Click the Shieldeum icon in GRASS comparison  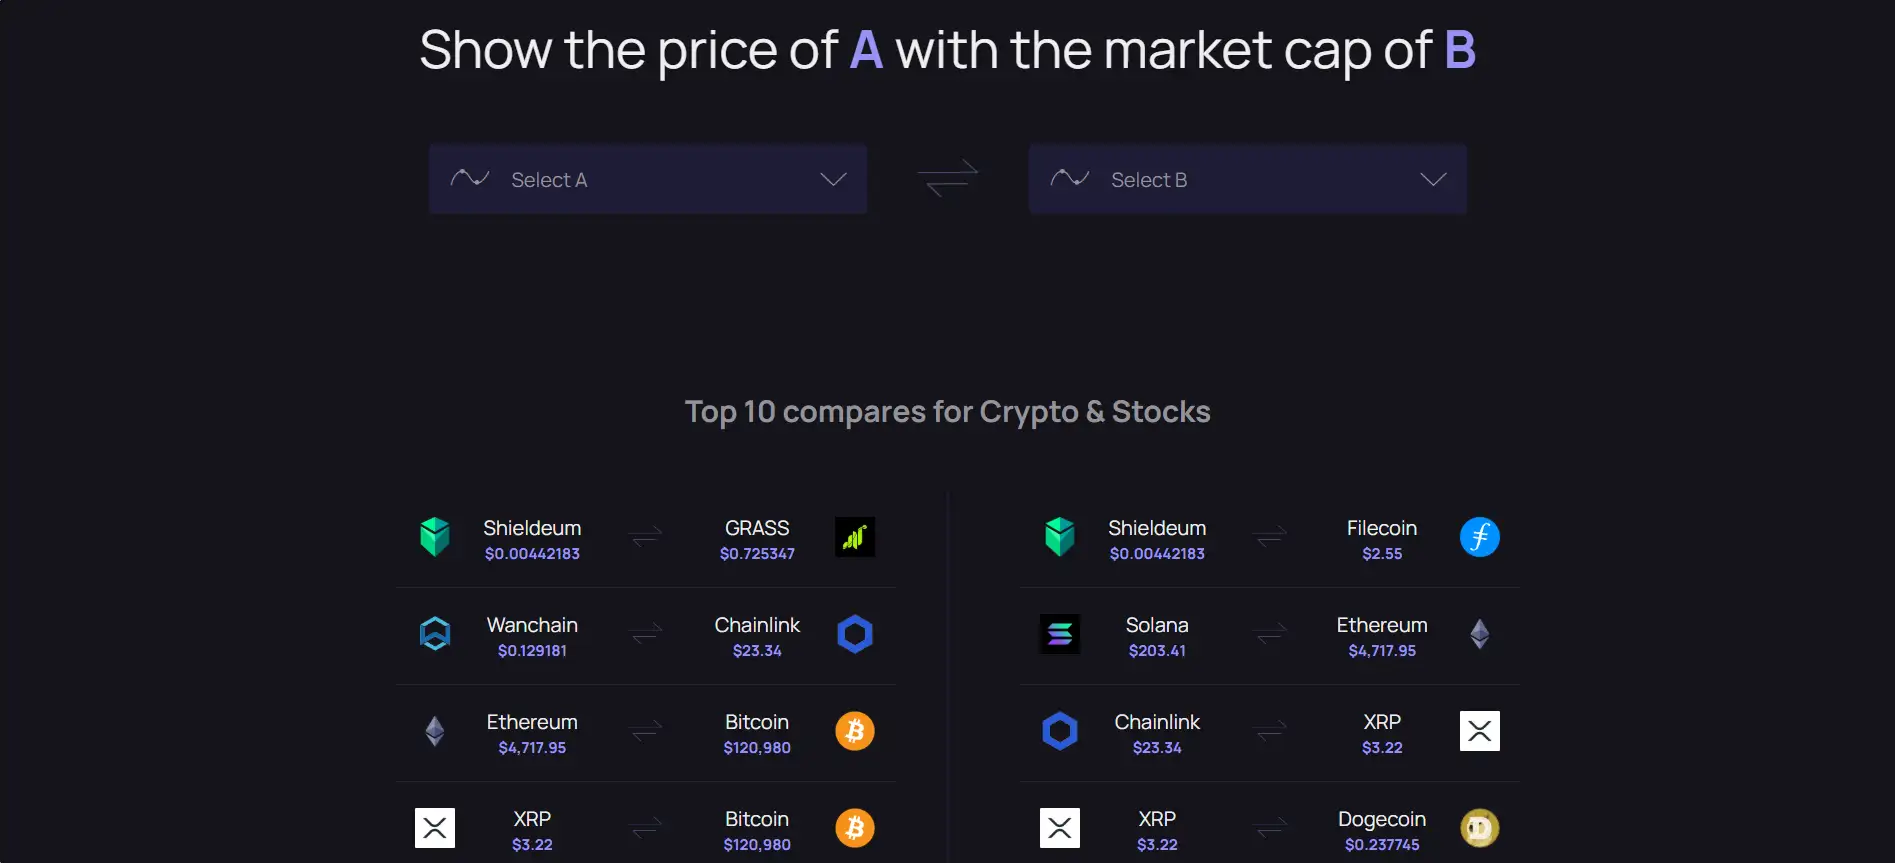coord(435,537)
